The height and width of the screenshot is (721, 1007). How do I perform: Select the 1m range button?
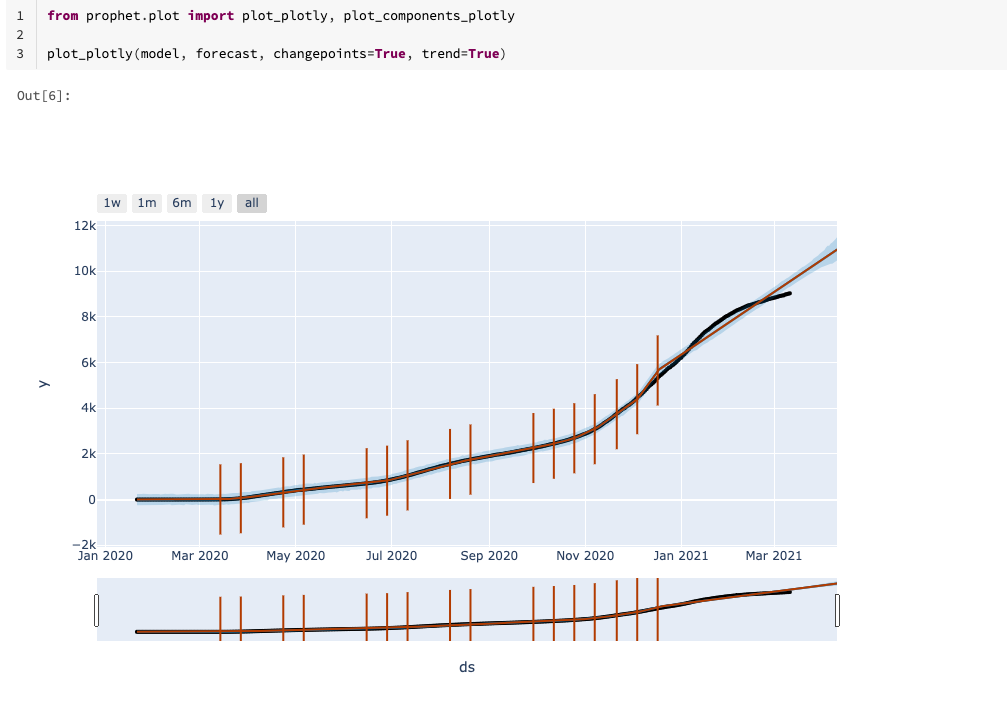(x=146, y=203)
